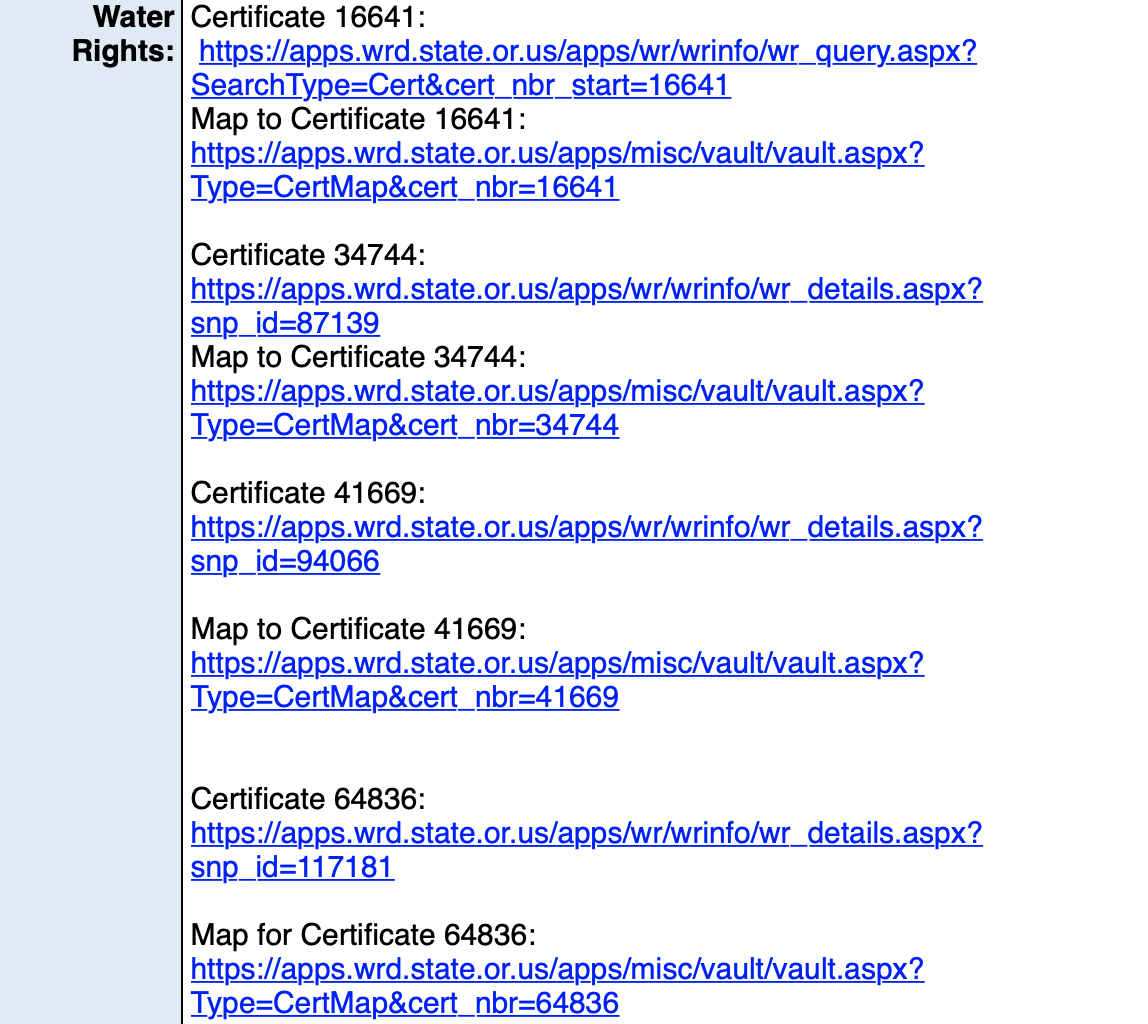The width and height of the screenshot is (1148, 1024).
Task: Click the 'Certificate 41669:' text label
Action: pyautogui.click(x=308, y=493)
